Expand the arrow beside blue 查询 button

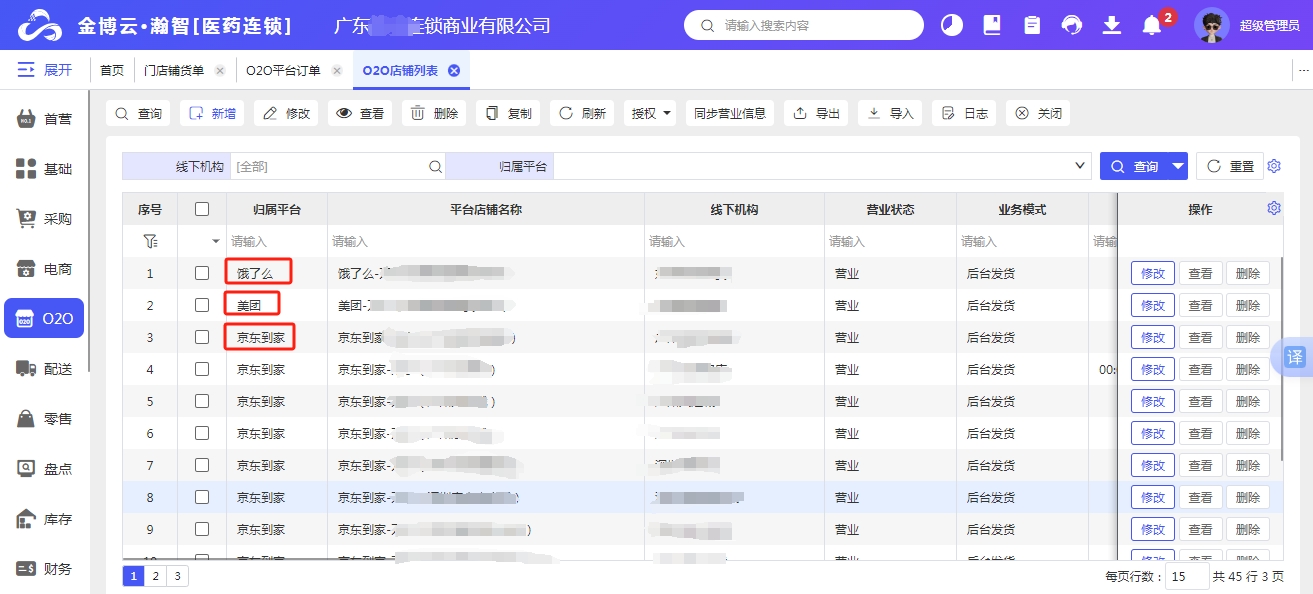click(1178, 167)
